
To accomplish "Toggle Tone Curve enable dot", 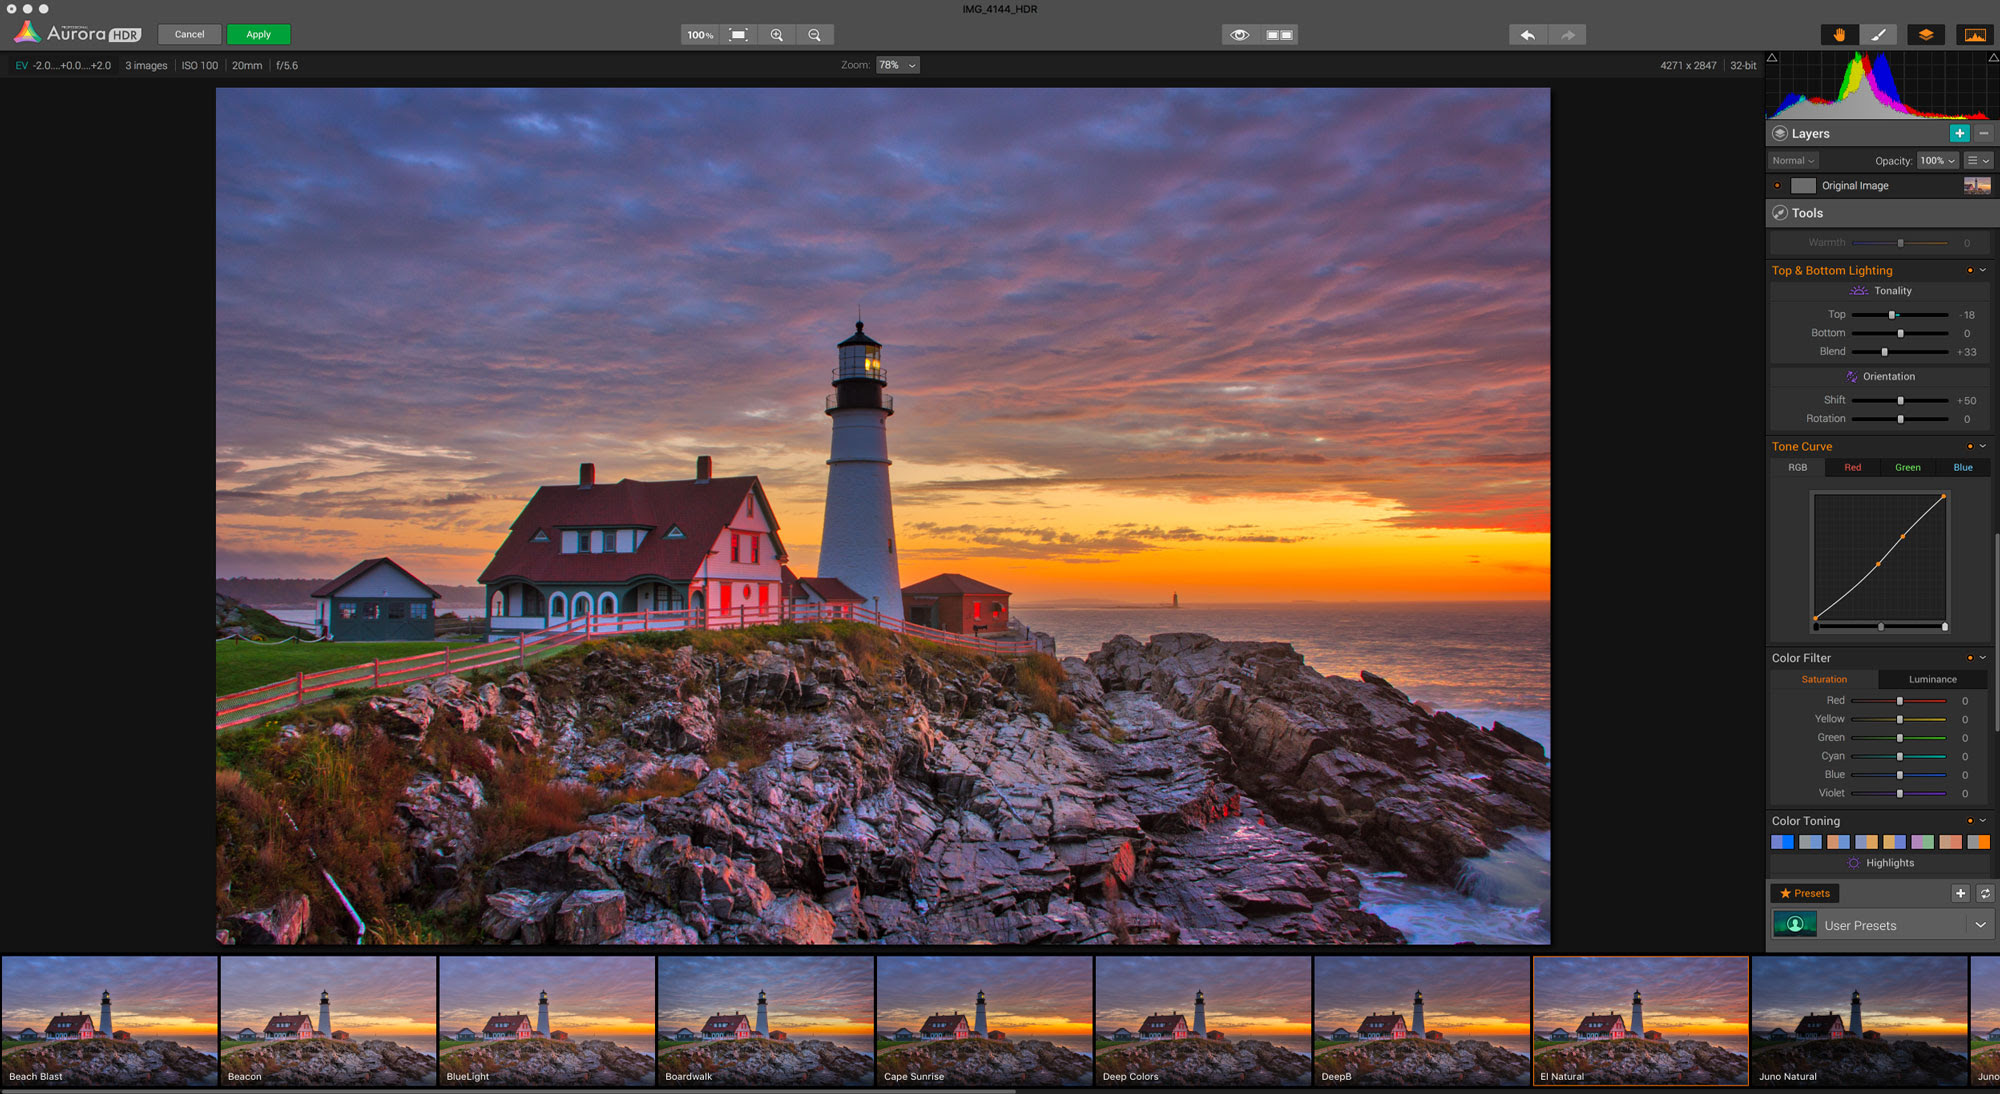I will click(1970, 446).
